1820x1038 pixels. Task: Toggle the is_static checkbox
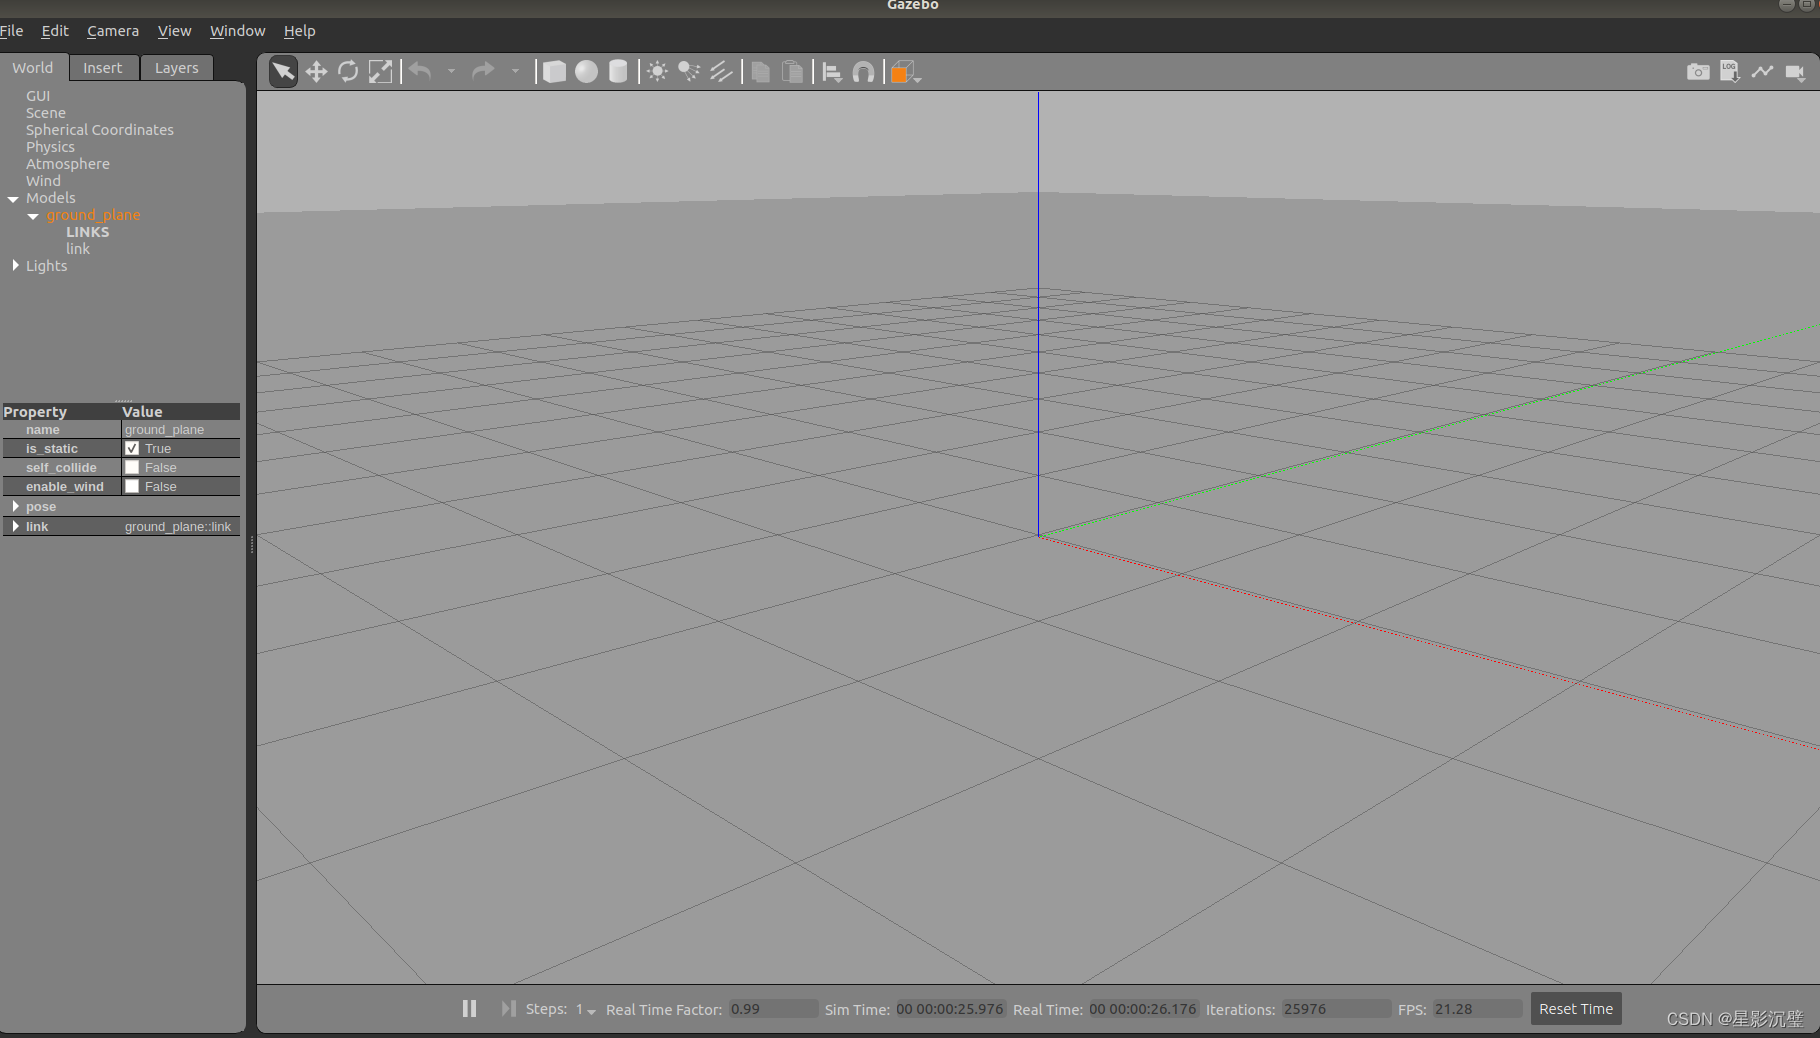coord(132,449)
